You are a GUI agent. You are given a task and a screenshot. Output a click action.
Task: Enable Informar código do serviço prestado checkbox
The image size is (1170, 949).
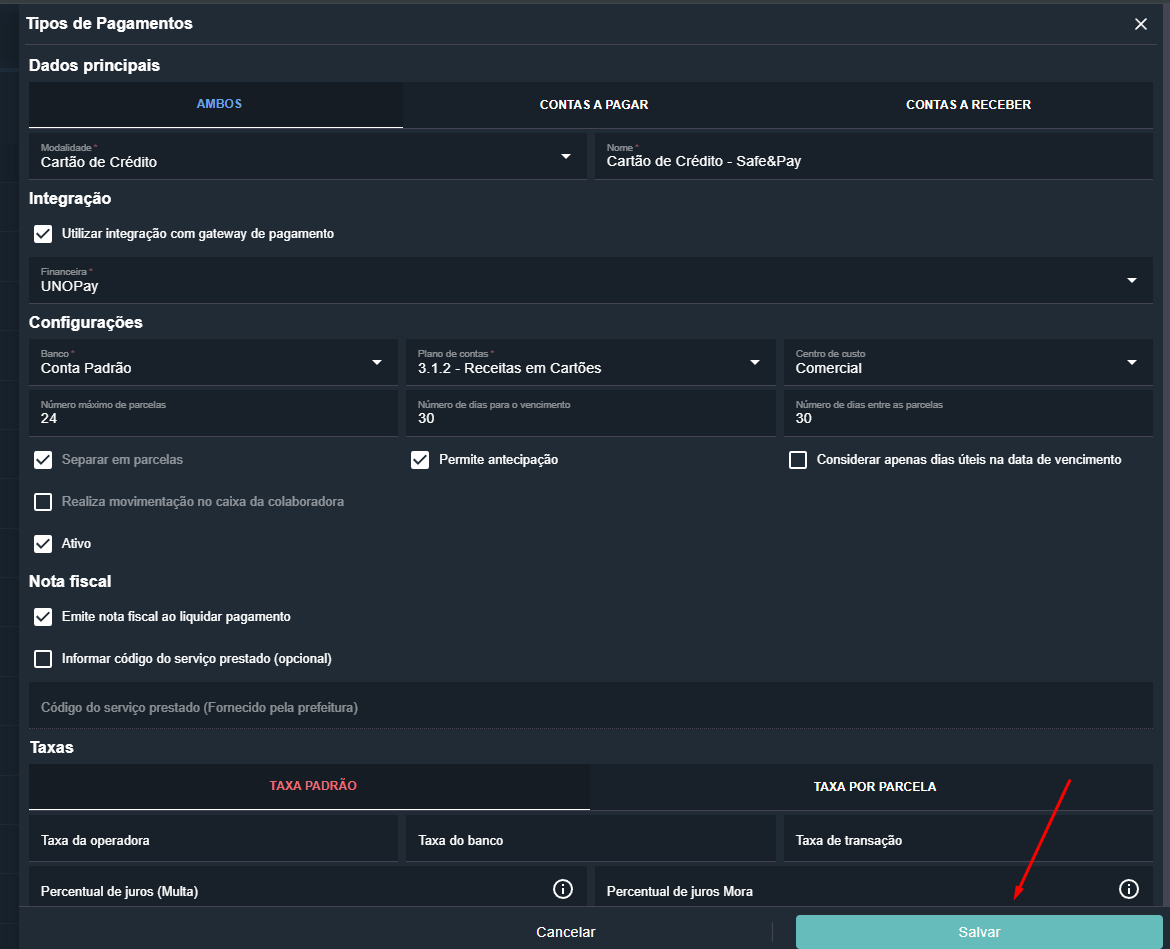click(x=43, y=658)
